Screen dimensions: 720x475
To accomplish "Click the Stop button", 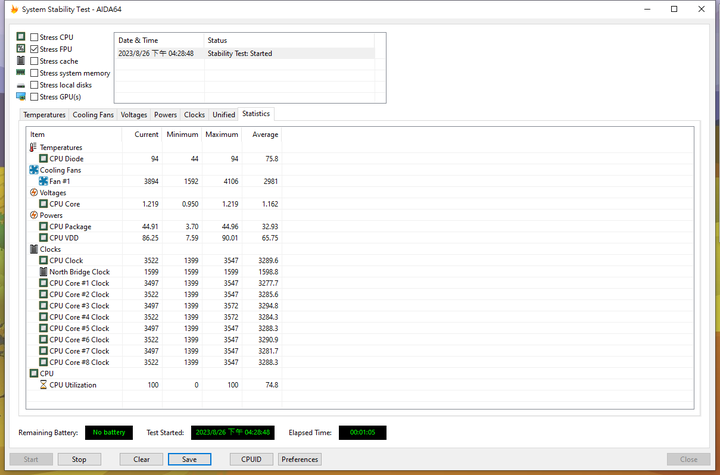I will [x=79, y=459].
